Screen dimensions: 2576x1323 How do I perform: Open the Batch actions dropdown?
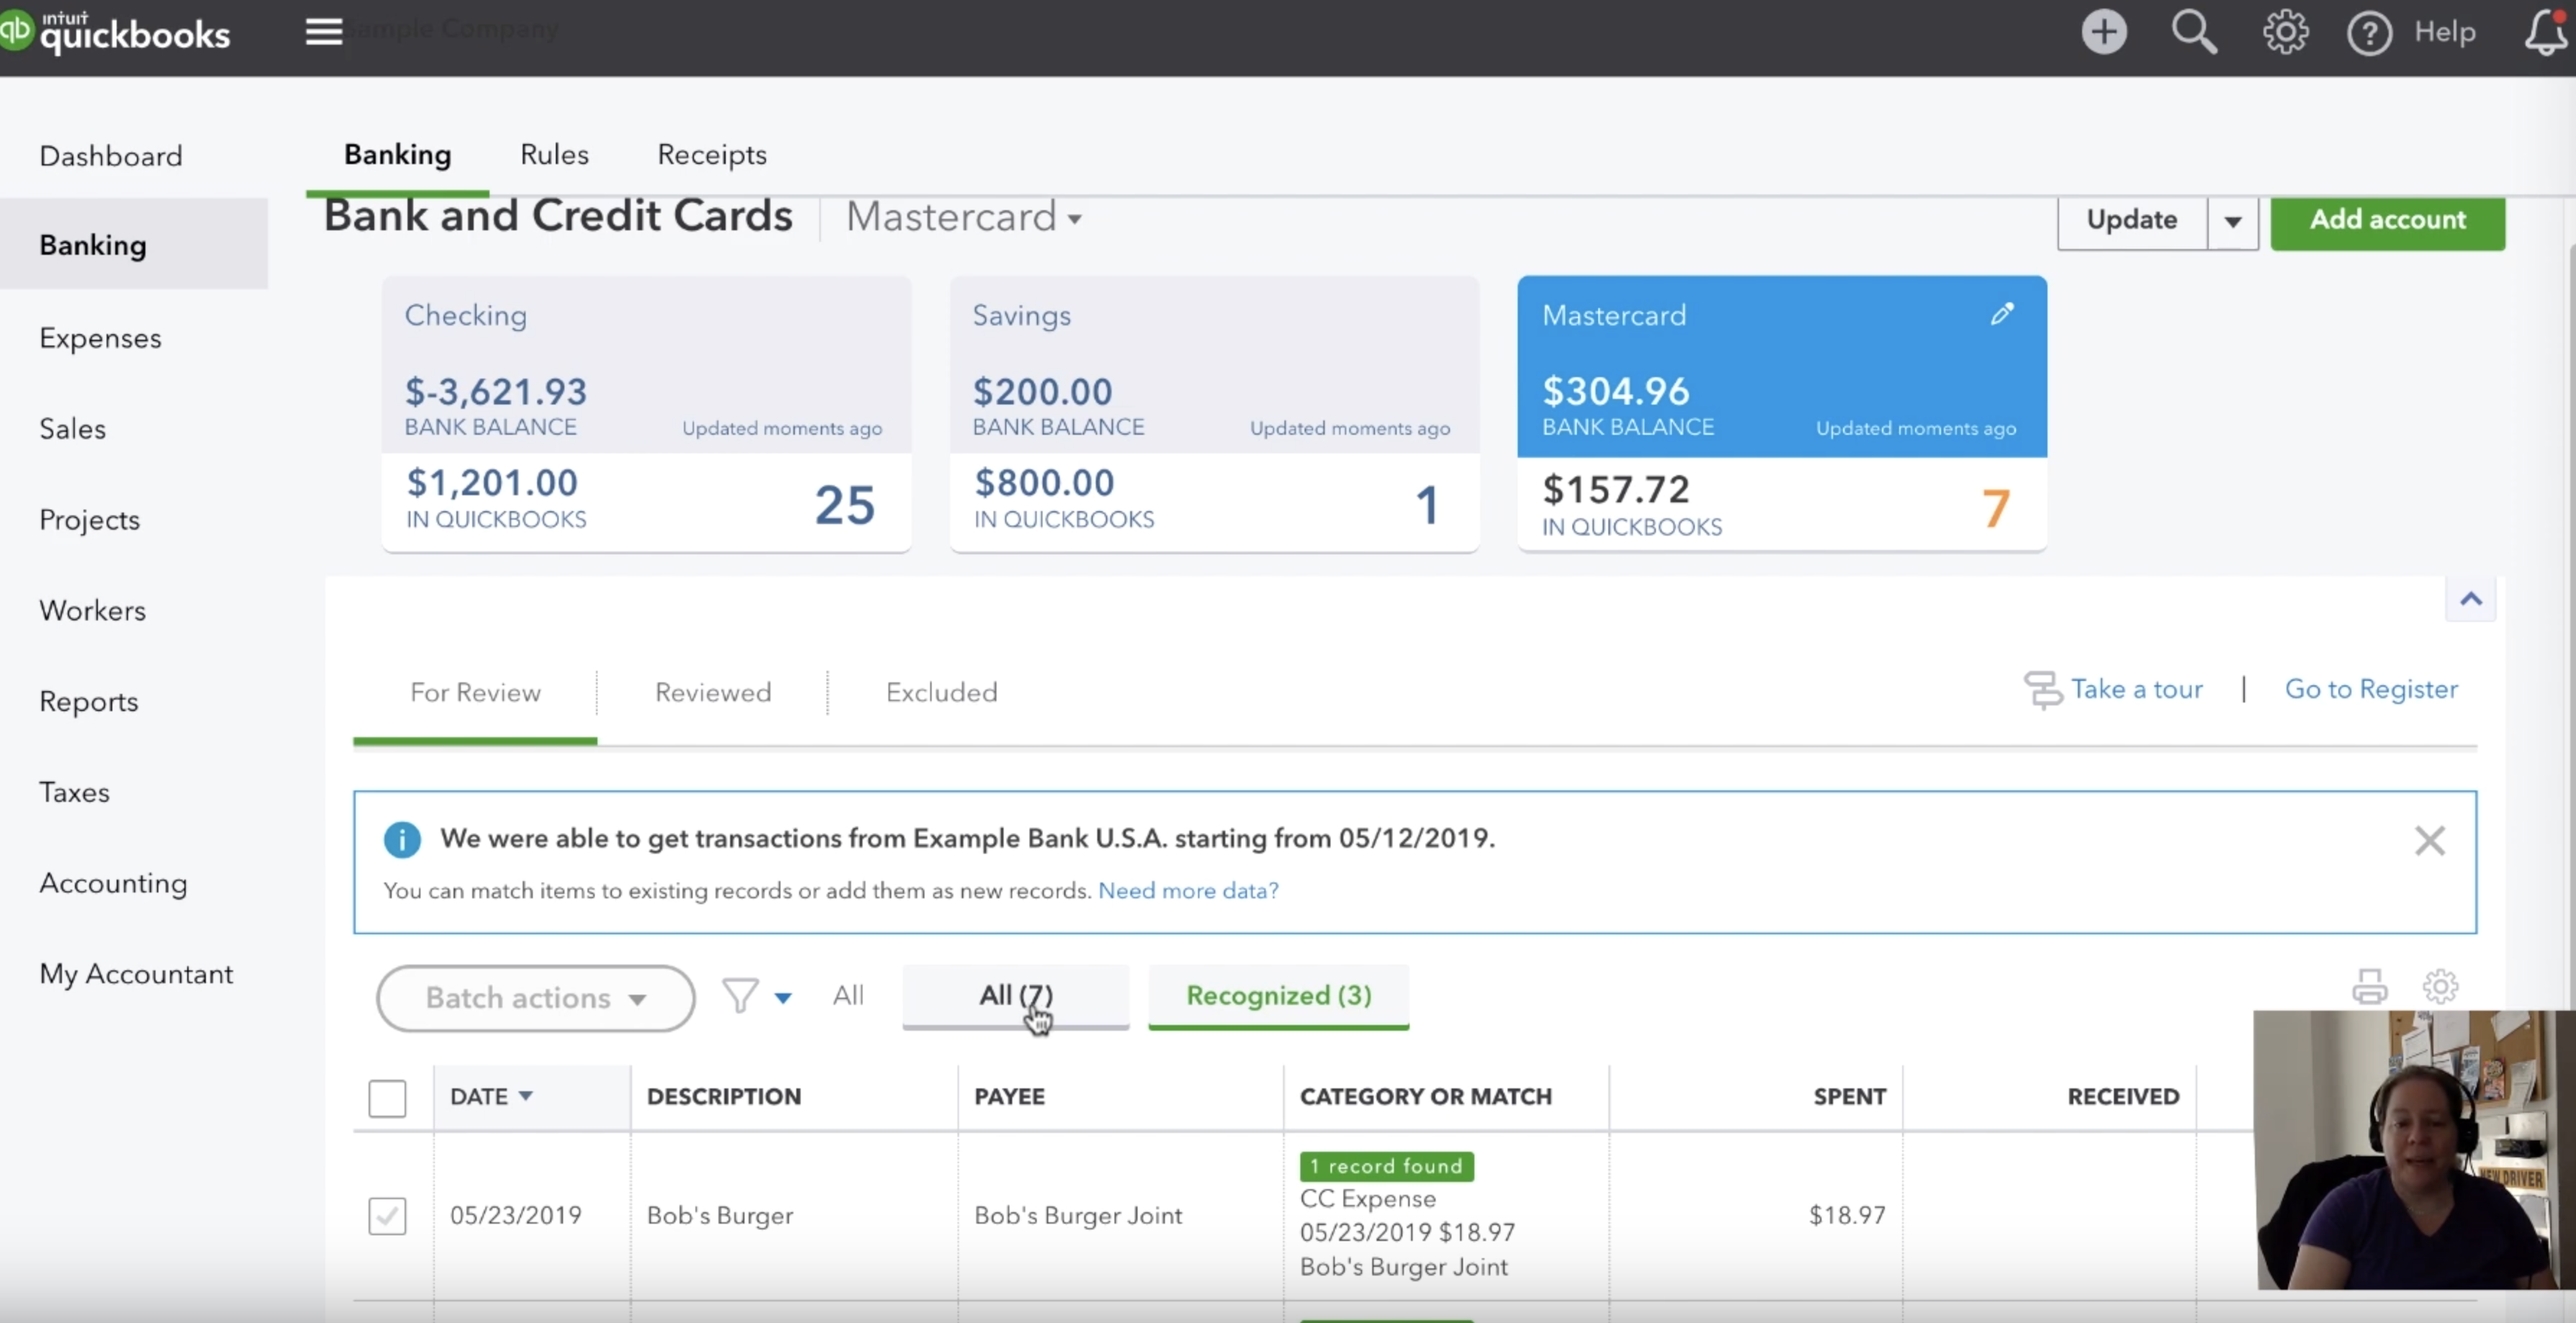[x=535, y=998]
